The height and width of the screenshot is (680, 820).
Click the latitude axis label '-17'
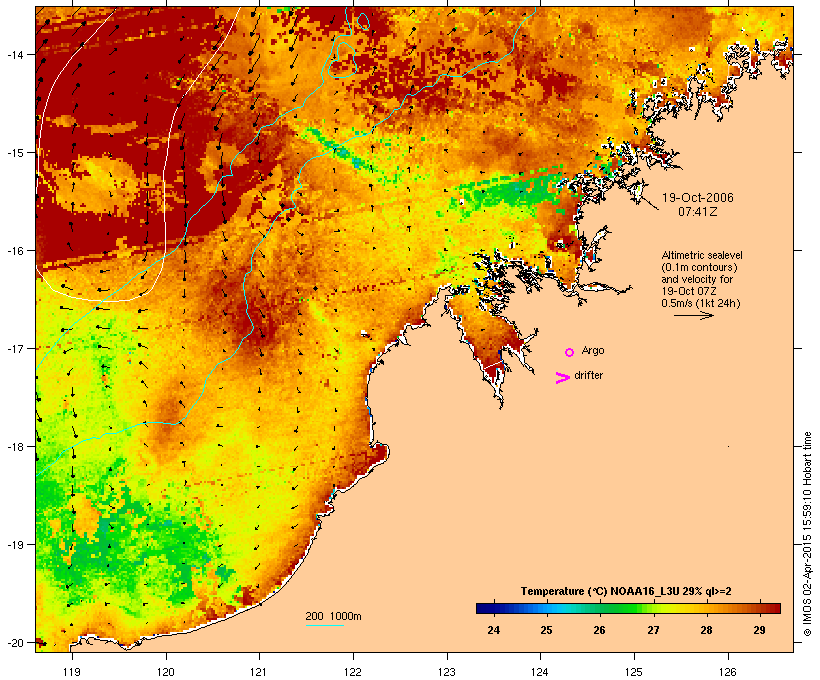(14, 348)
